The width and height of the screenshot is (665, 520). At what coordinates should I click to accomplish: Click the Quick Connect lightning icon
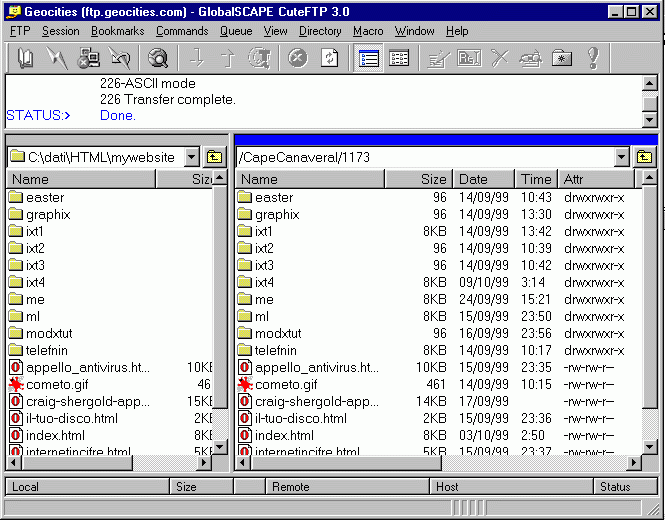click(x=57, y=58)
